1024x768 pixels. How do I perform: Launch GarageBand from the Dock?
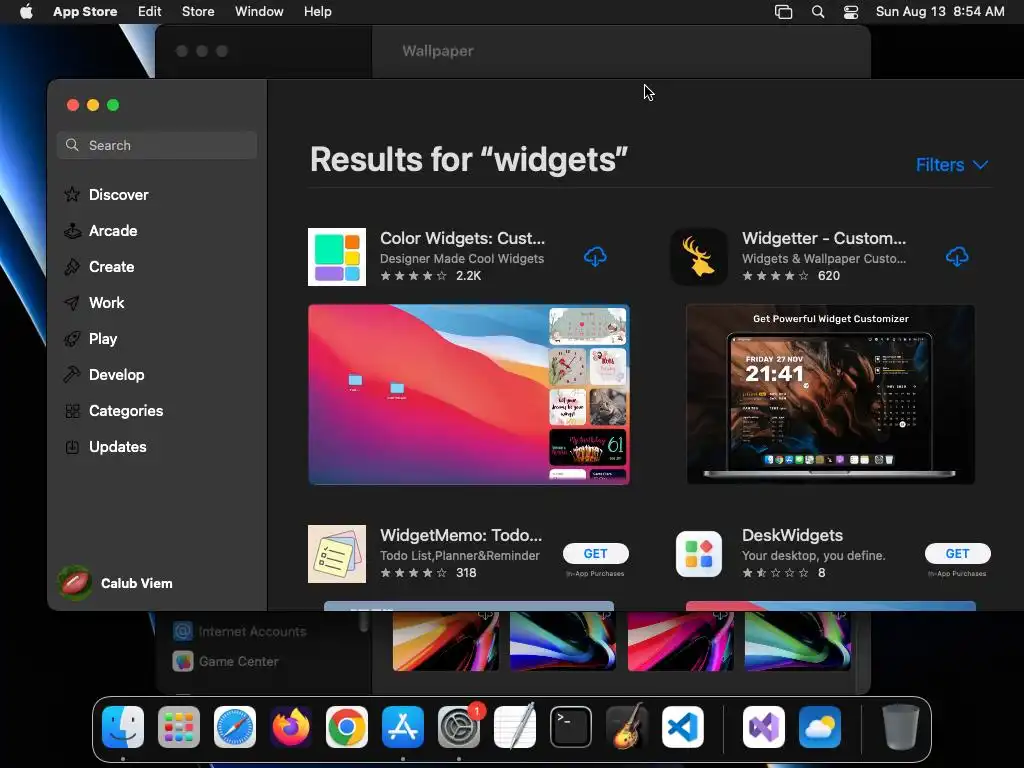[627, 727]
